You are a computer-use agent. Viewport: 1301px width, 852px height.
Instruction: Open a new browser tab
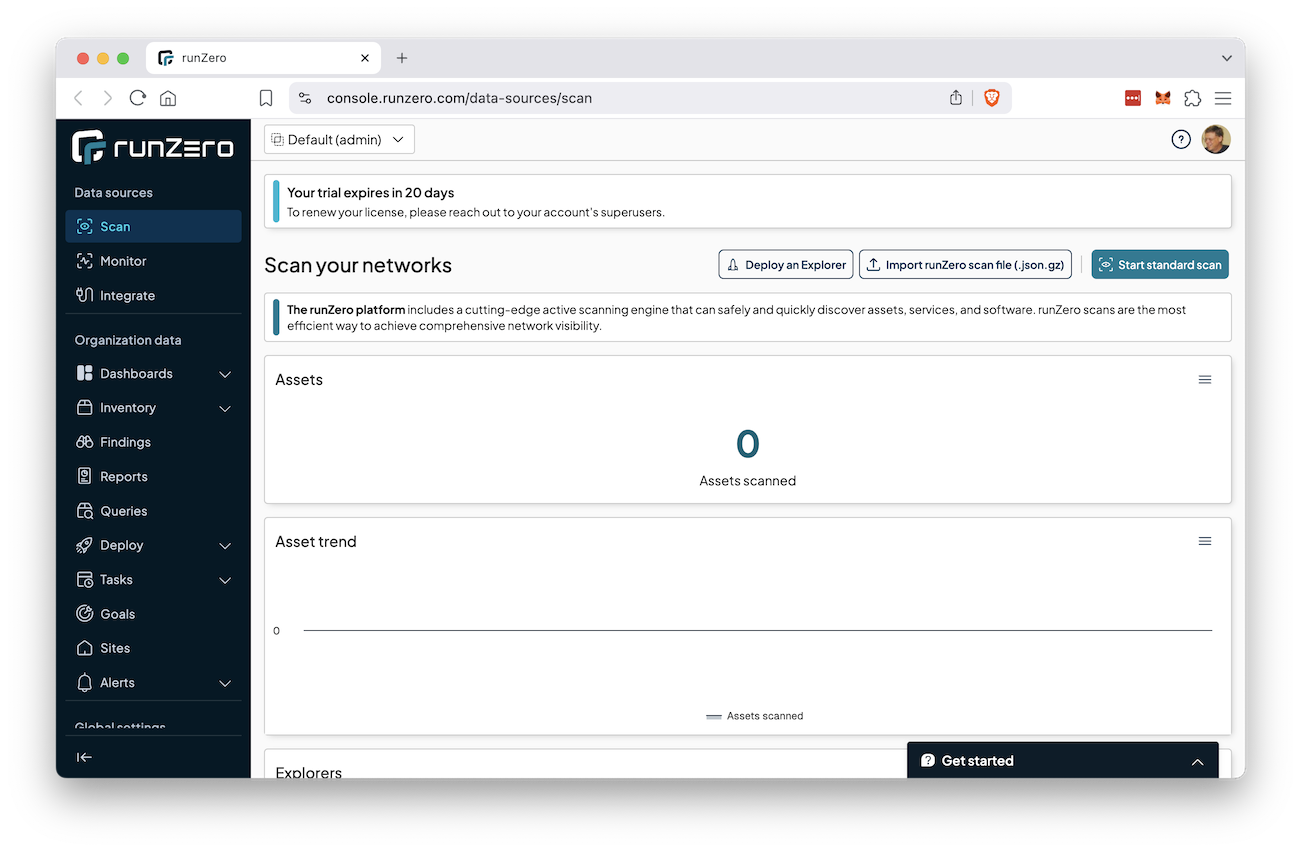(402, 58)
